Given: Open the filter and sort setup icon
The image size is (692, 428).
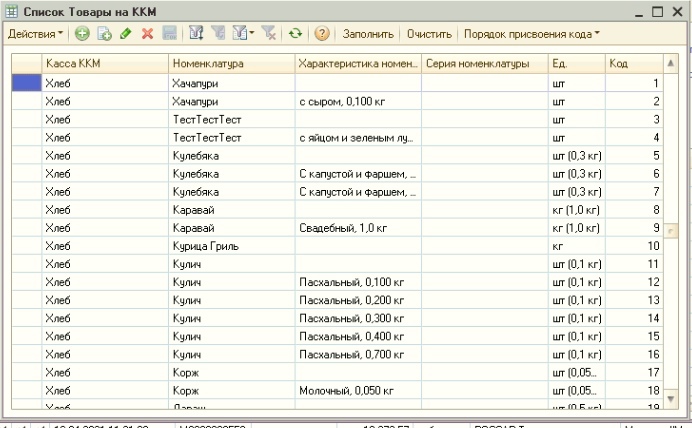Looking at the screenshot, I should (x=194, y=34).
